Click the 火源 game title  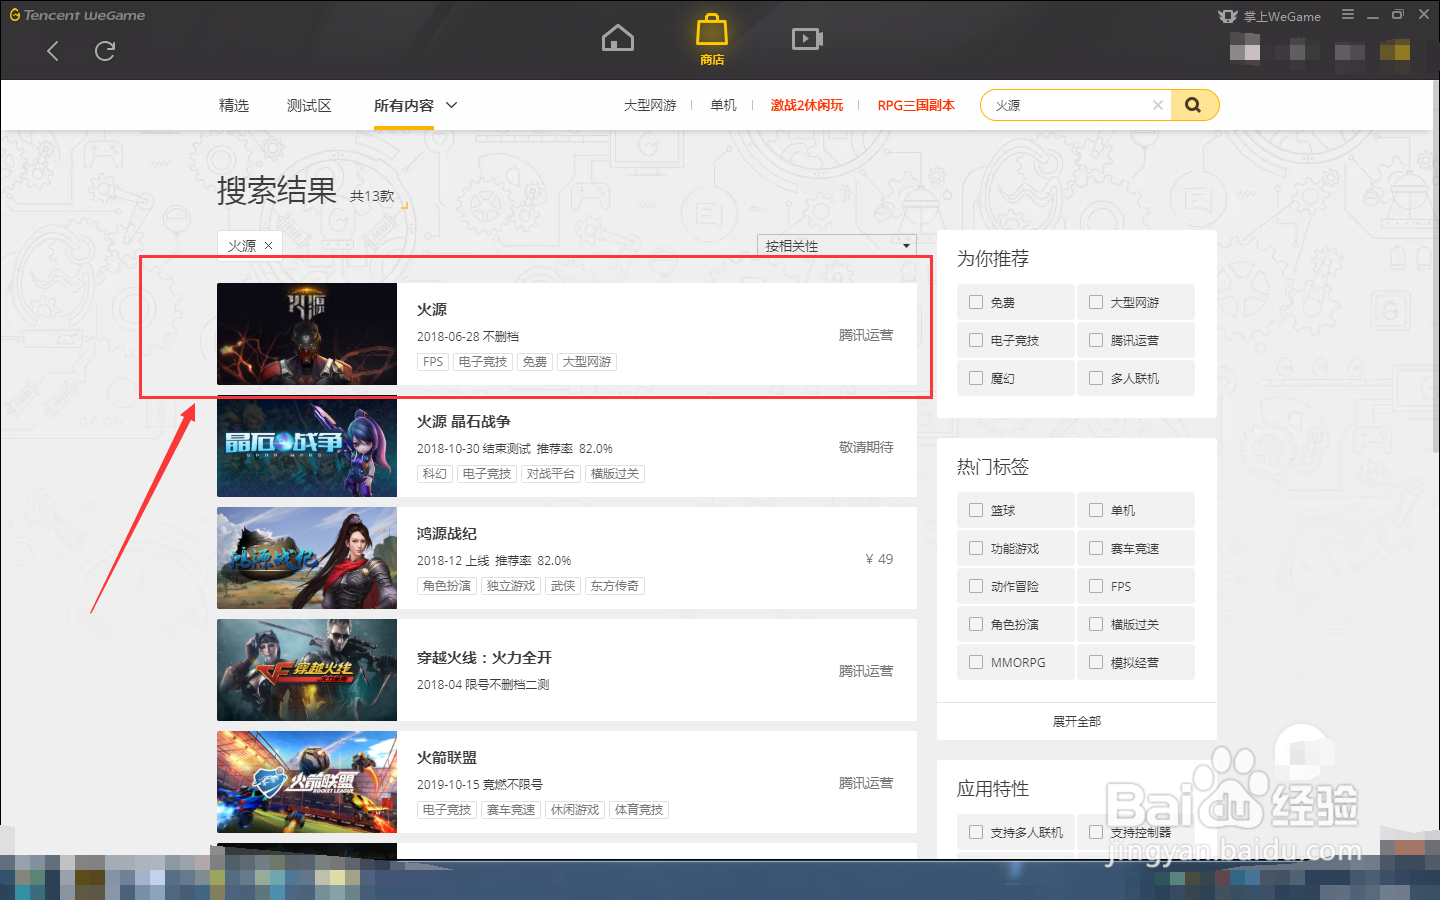coord(432,310)
